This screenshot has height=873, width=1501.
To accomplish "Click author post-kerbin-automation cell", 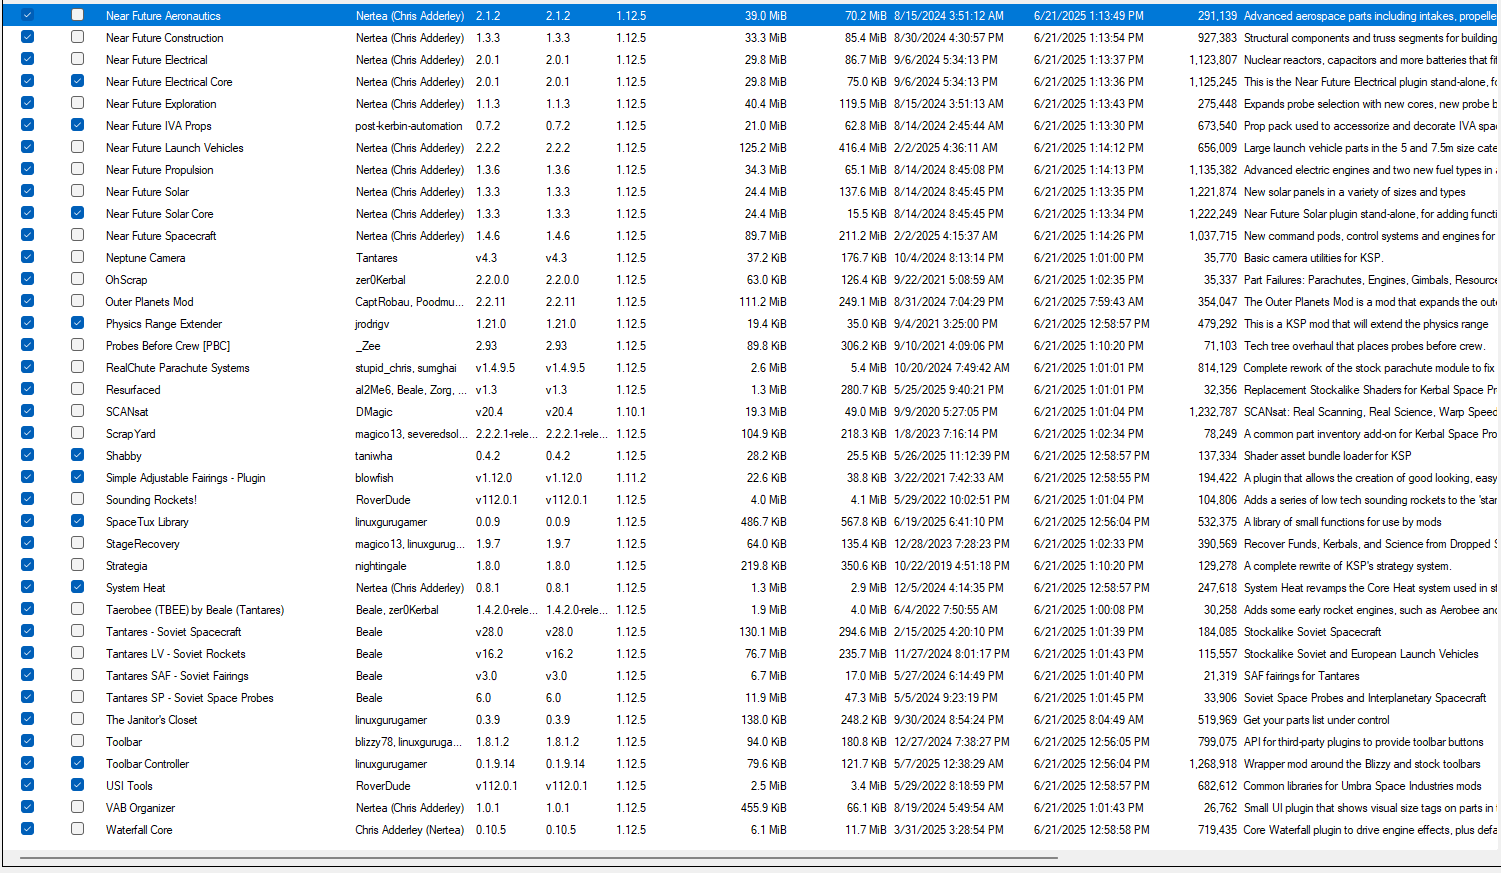I will click(409, 126).
